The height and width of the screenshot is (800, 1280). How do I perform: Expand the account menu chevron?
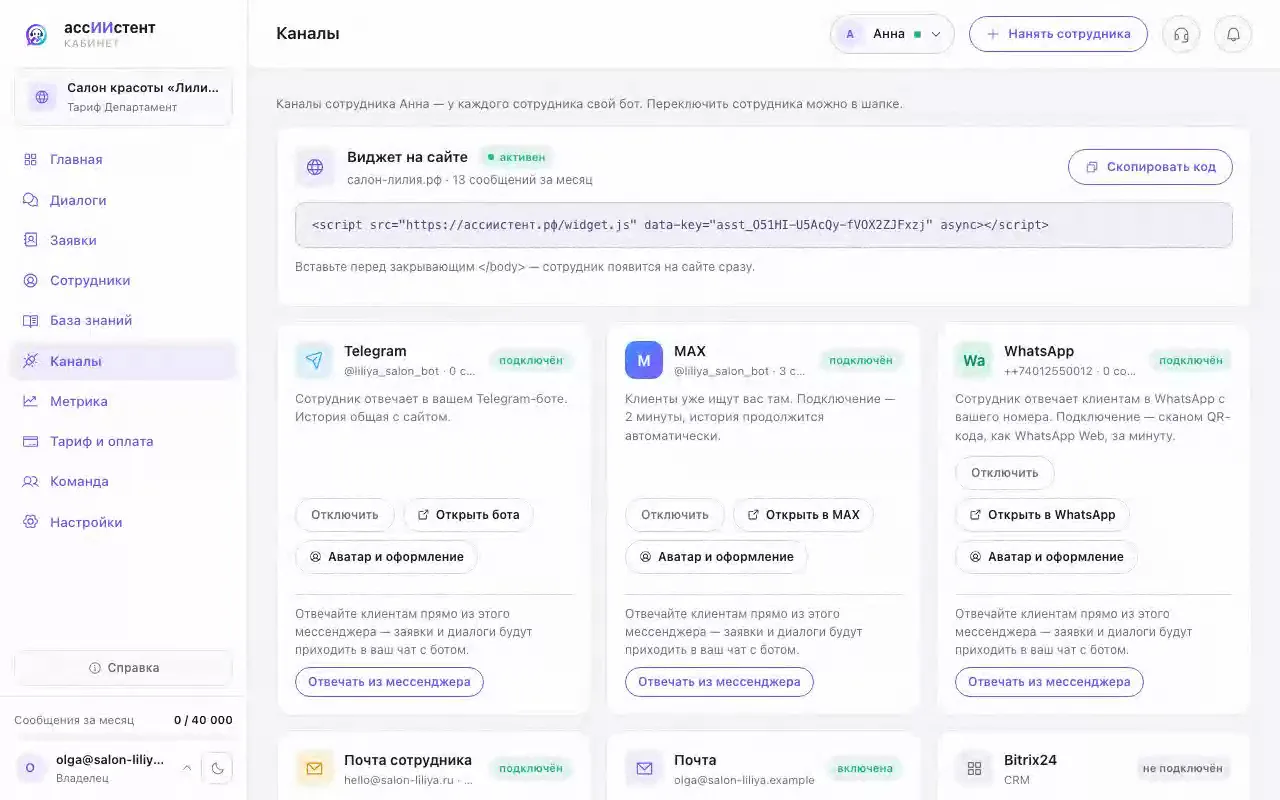click(187, 768)
